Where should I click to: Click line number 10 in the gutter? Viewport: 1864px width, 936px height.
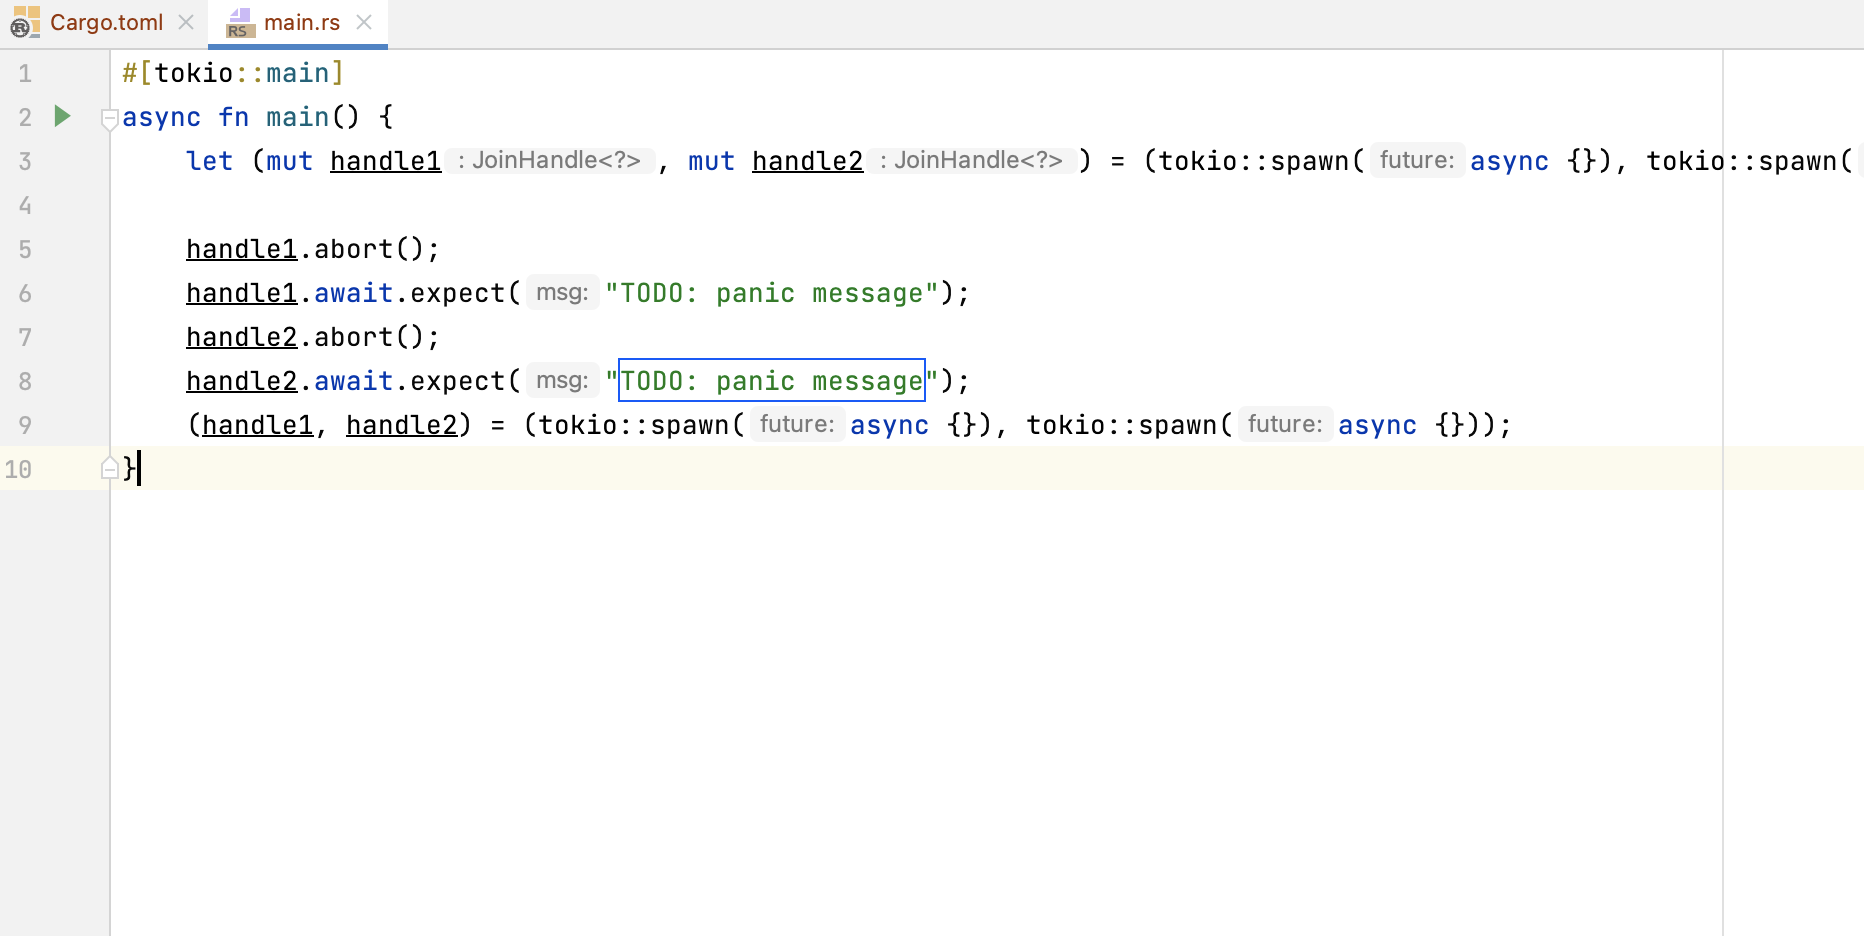coord(18,469)
